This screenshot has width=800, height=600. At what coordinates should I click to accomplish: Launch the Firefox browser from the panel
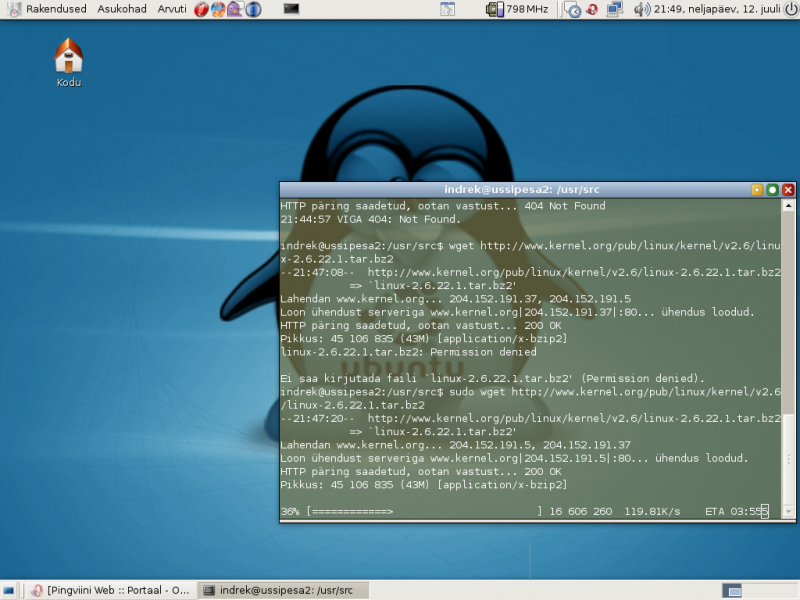(218, 9)
